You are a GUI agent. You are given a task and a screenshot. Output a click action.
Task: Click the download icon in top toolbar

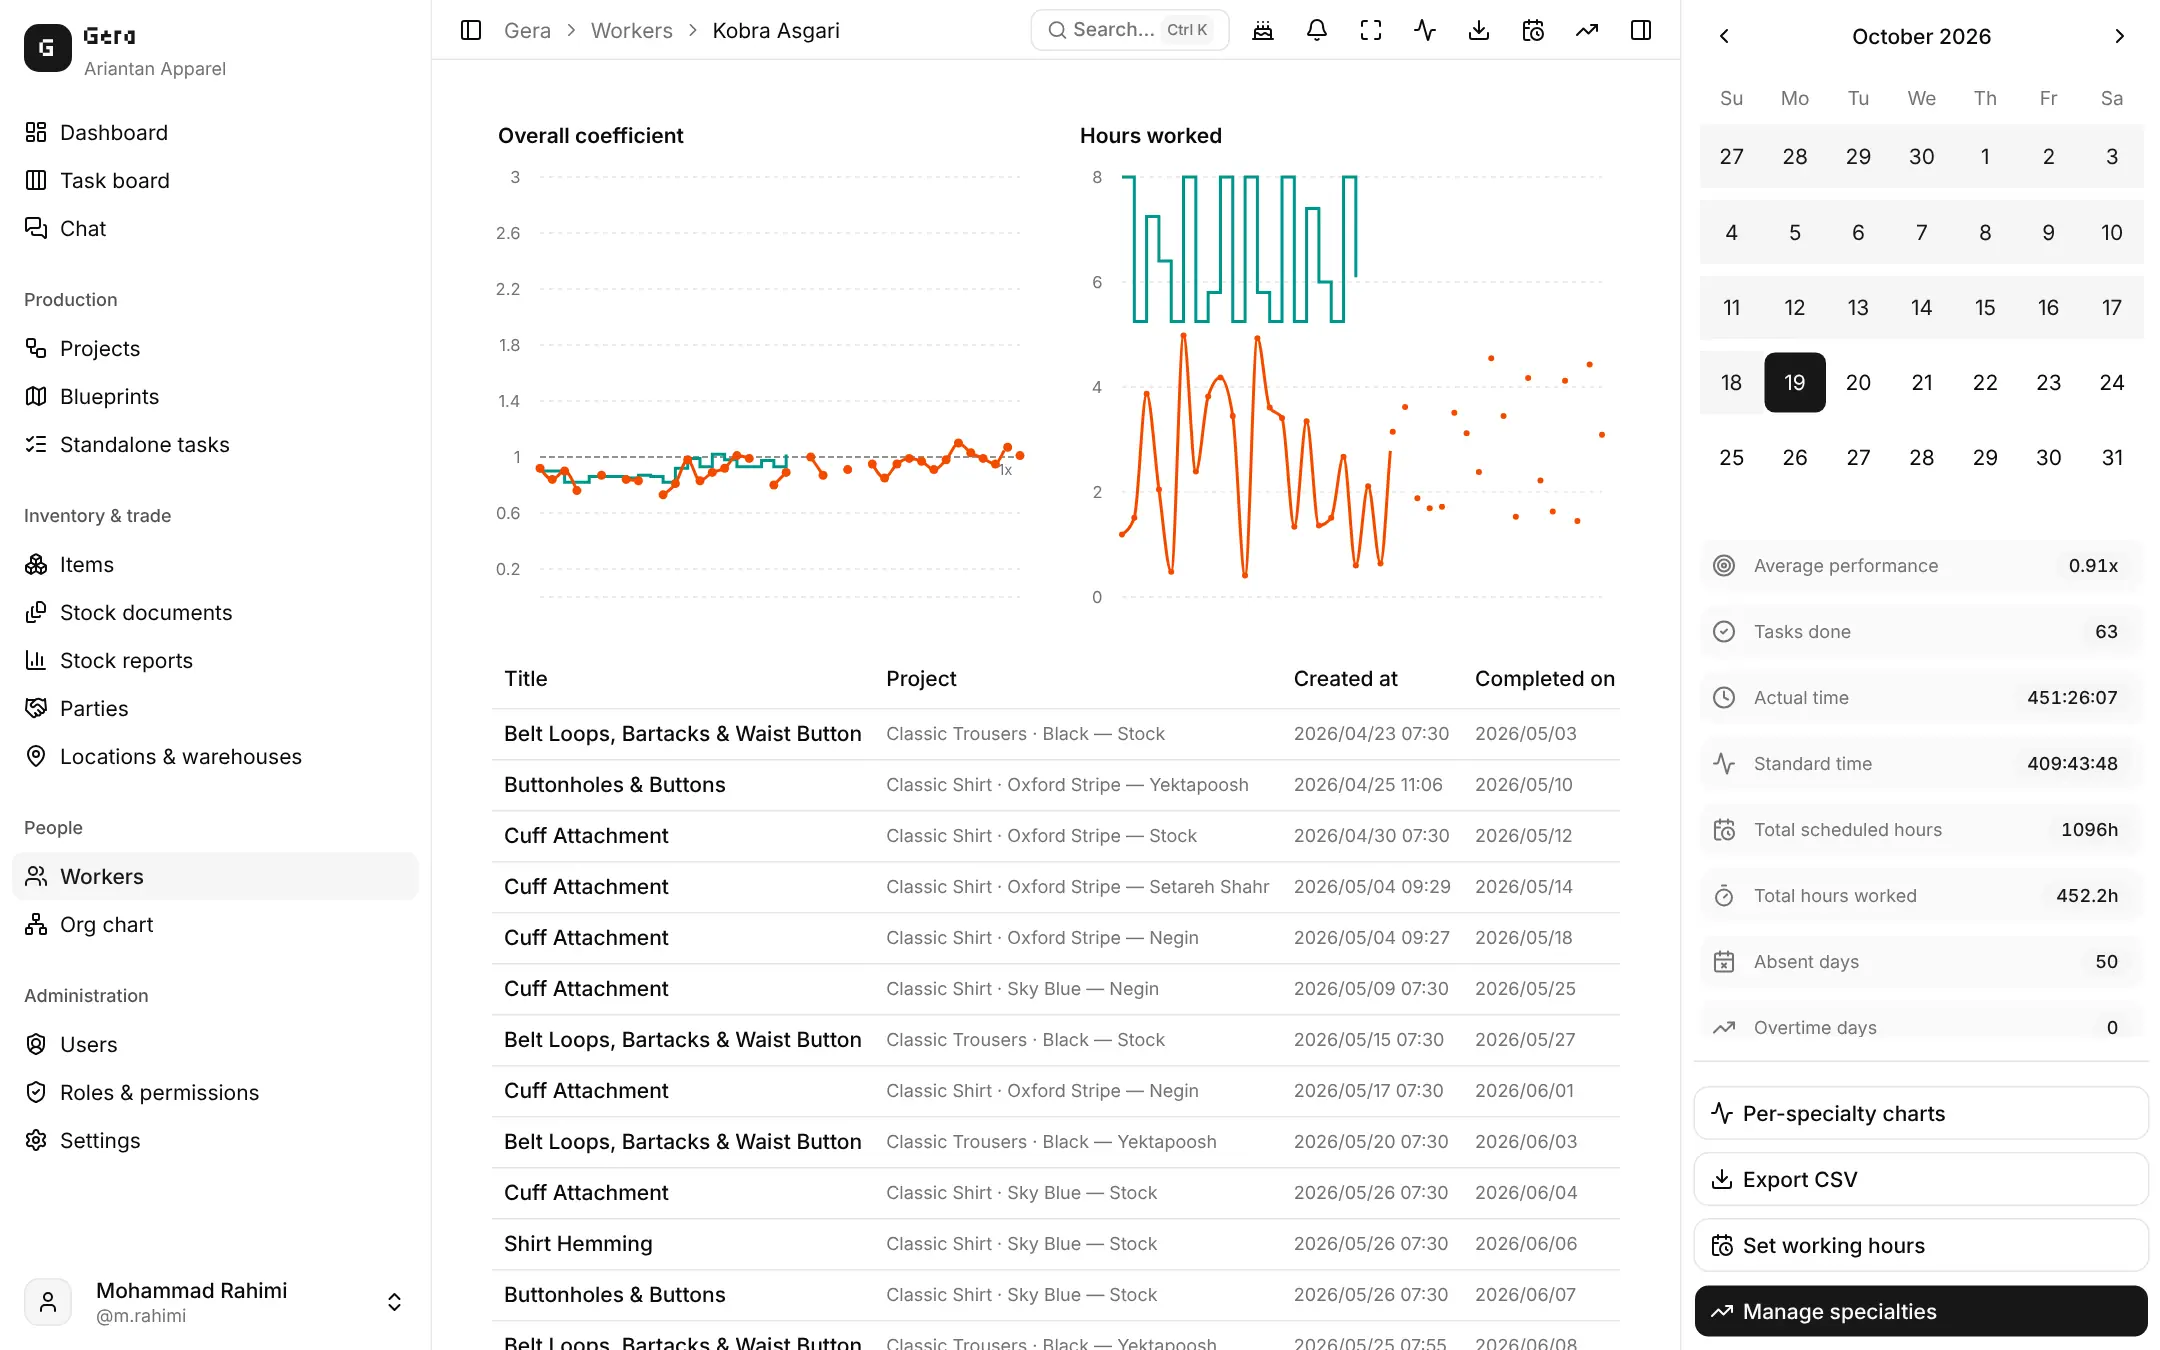pyautogui.click(x=1479, y=30)
